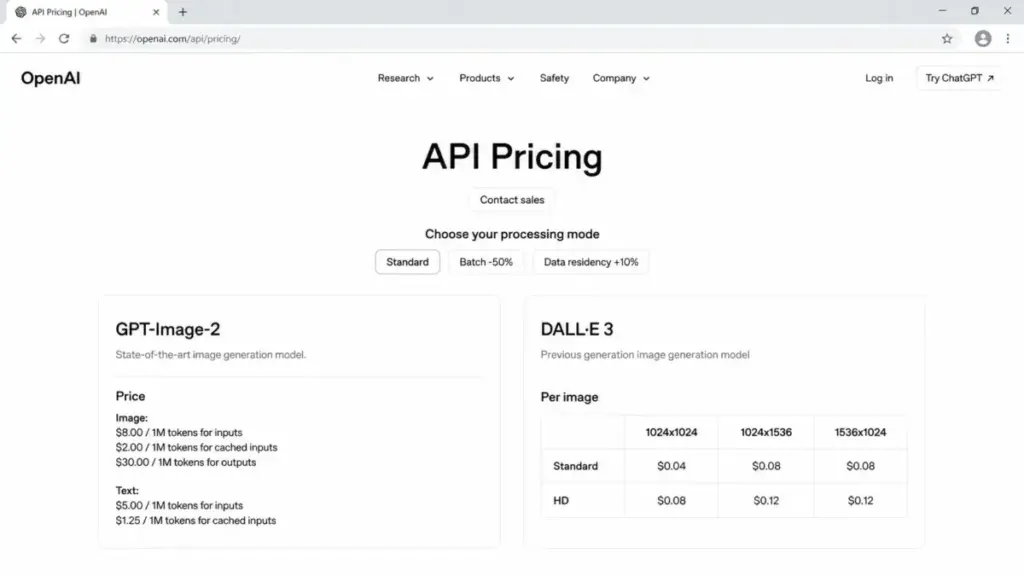
Task: Click the HD row label
Action: [561, 501]
